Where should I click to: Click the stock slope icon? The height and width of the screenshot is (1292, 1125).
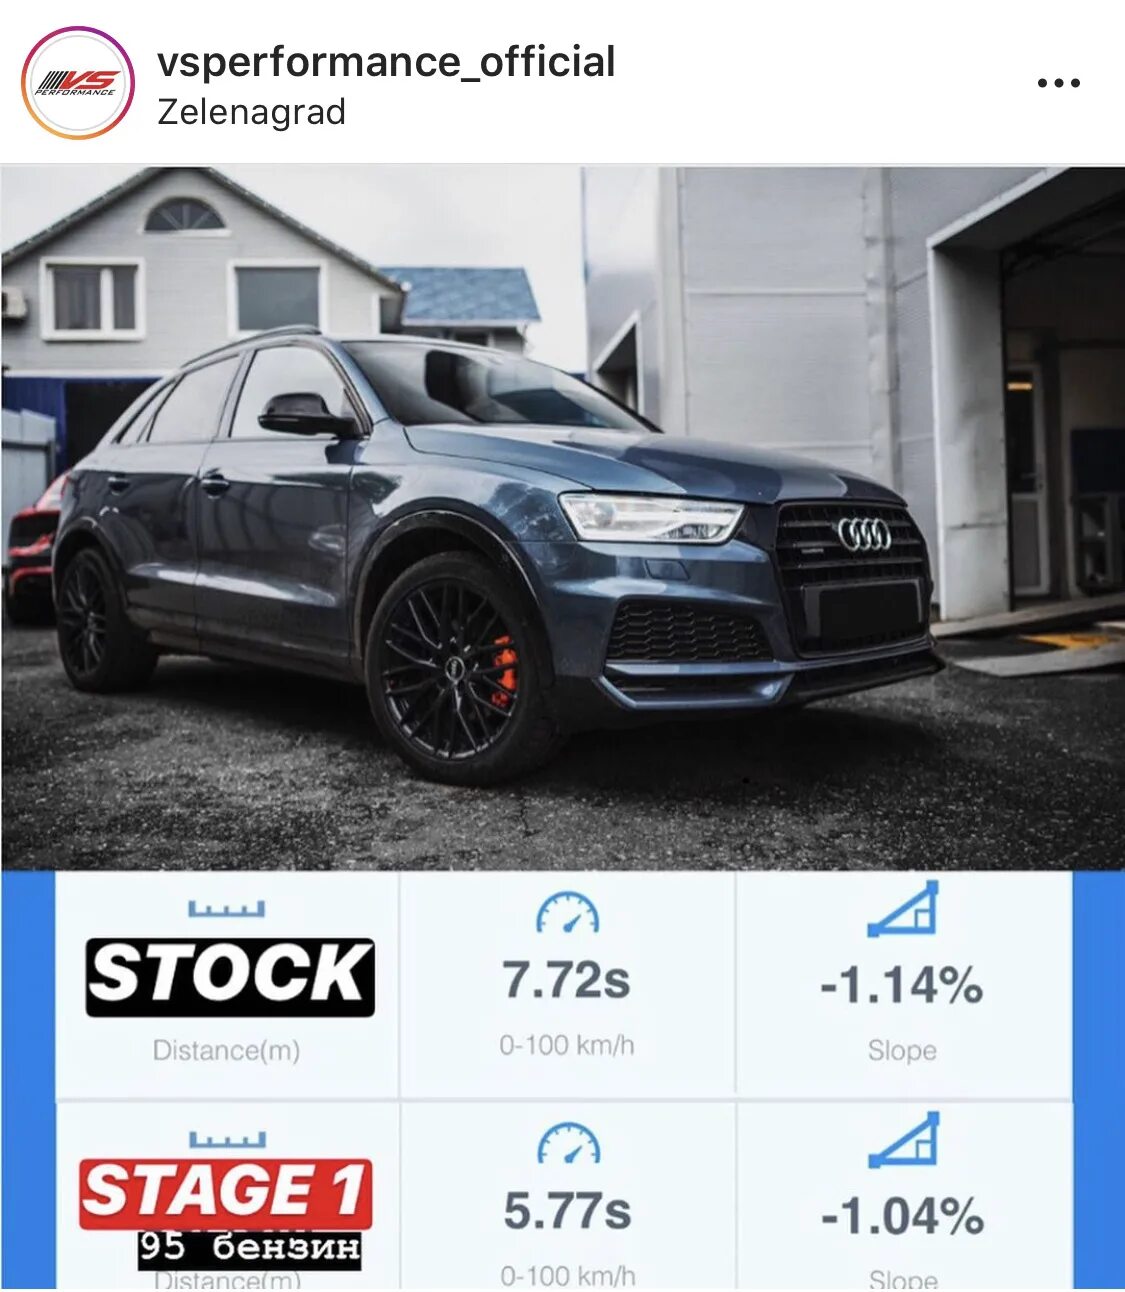pyautogui.click(x=903, y=908)
